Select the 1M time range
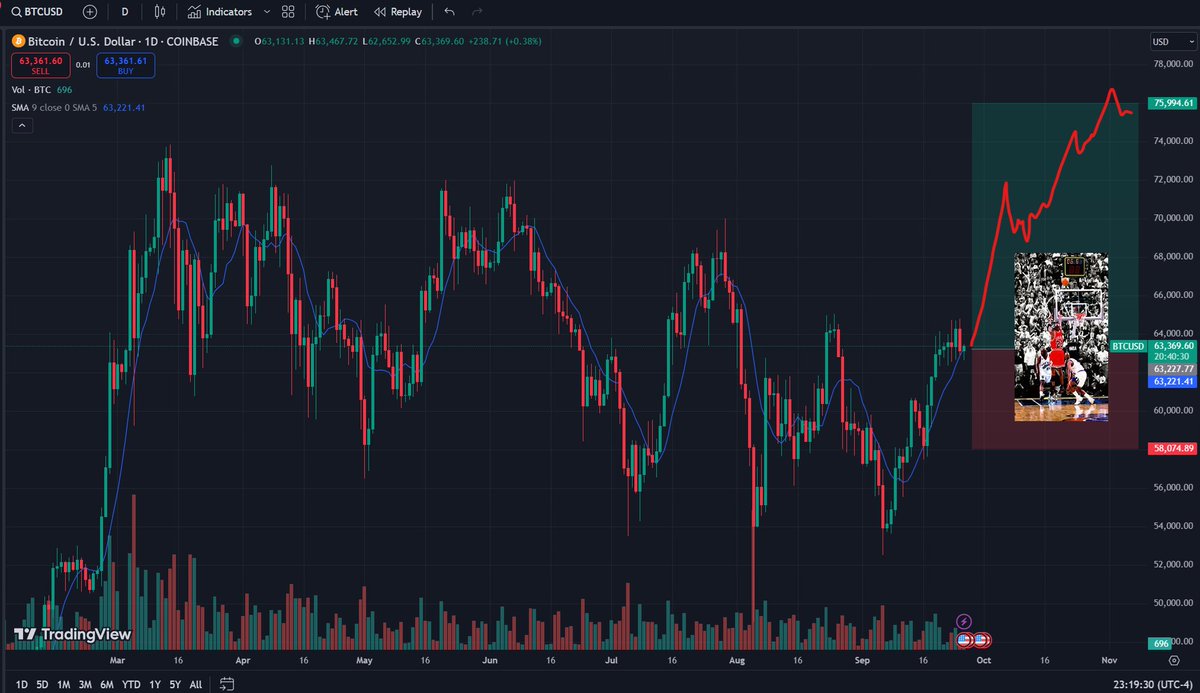The width and height of the screenshot is (1200, 693). (63, 684)
